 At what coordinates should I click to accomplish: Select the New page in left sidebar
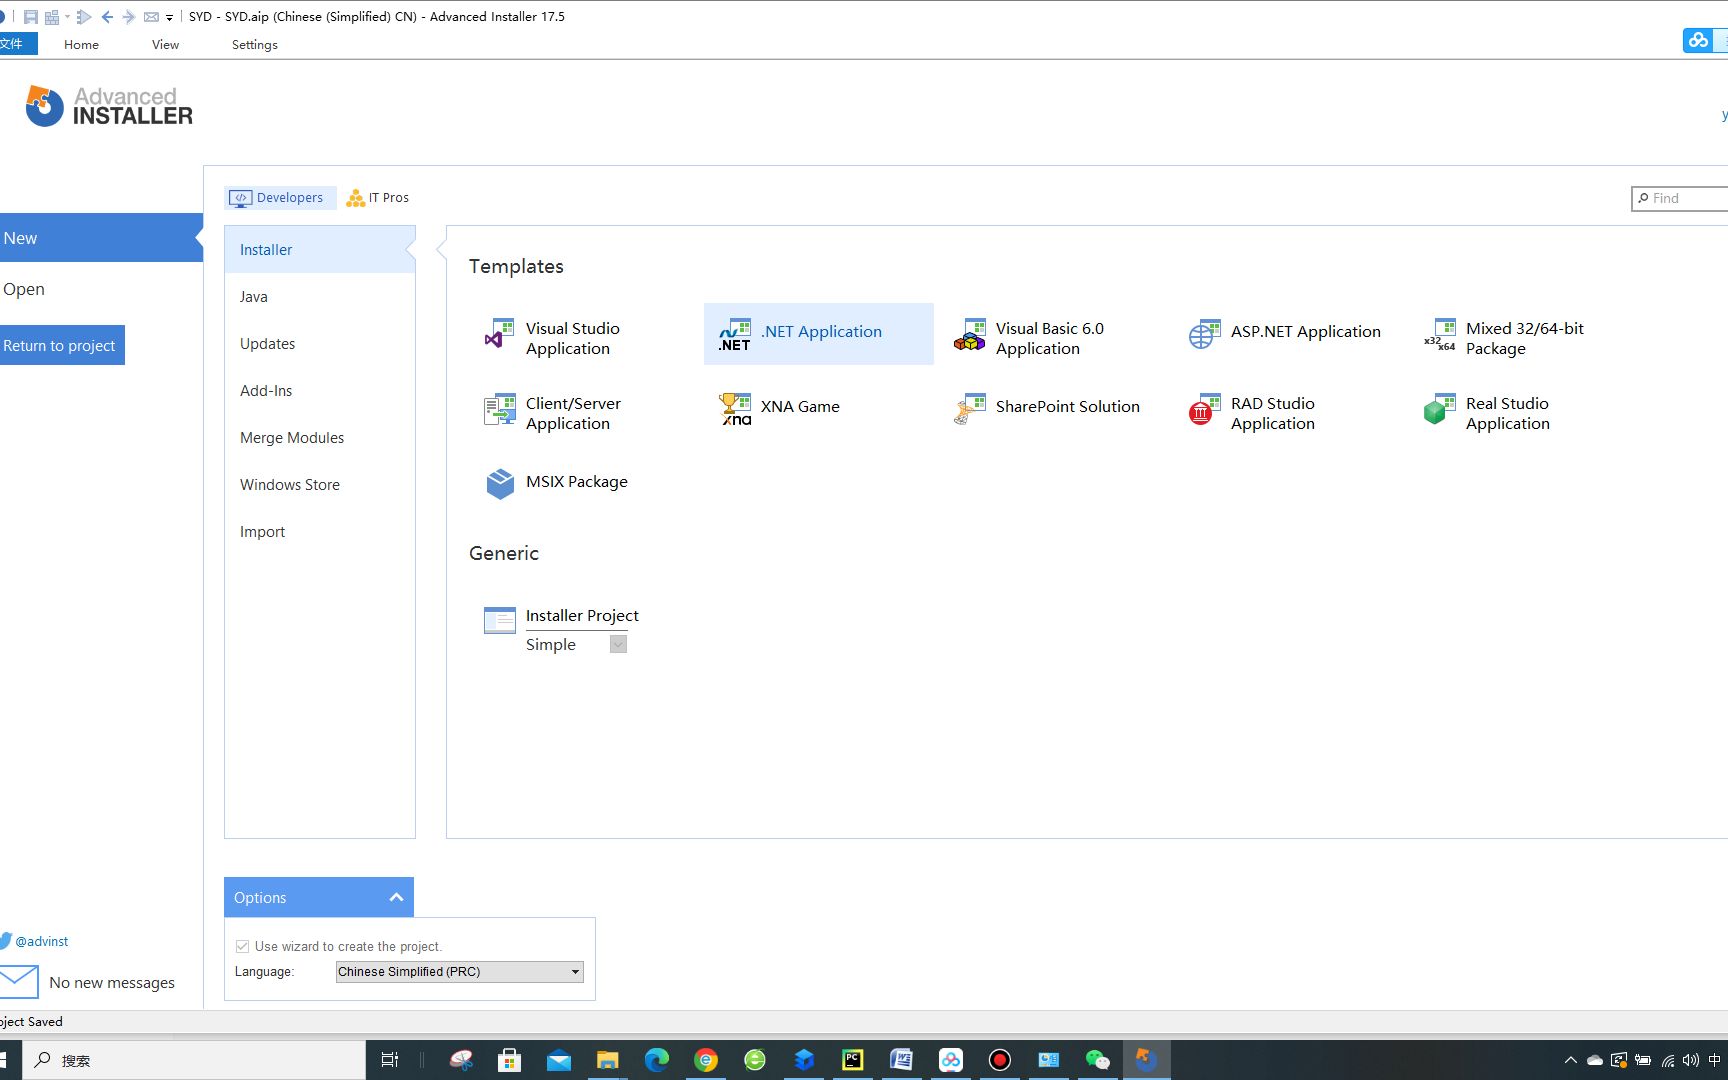pyautogui.click(x=100, y=238)
